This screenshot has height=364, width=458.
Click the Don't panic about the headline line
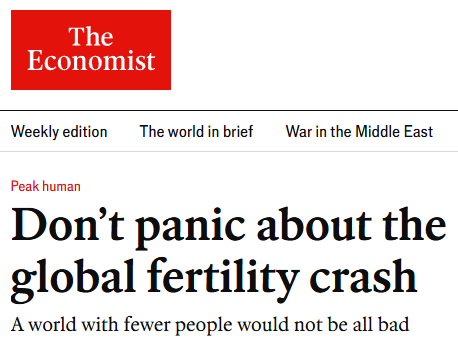(x=229, y=228)
